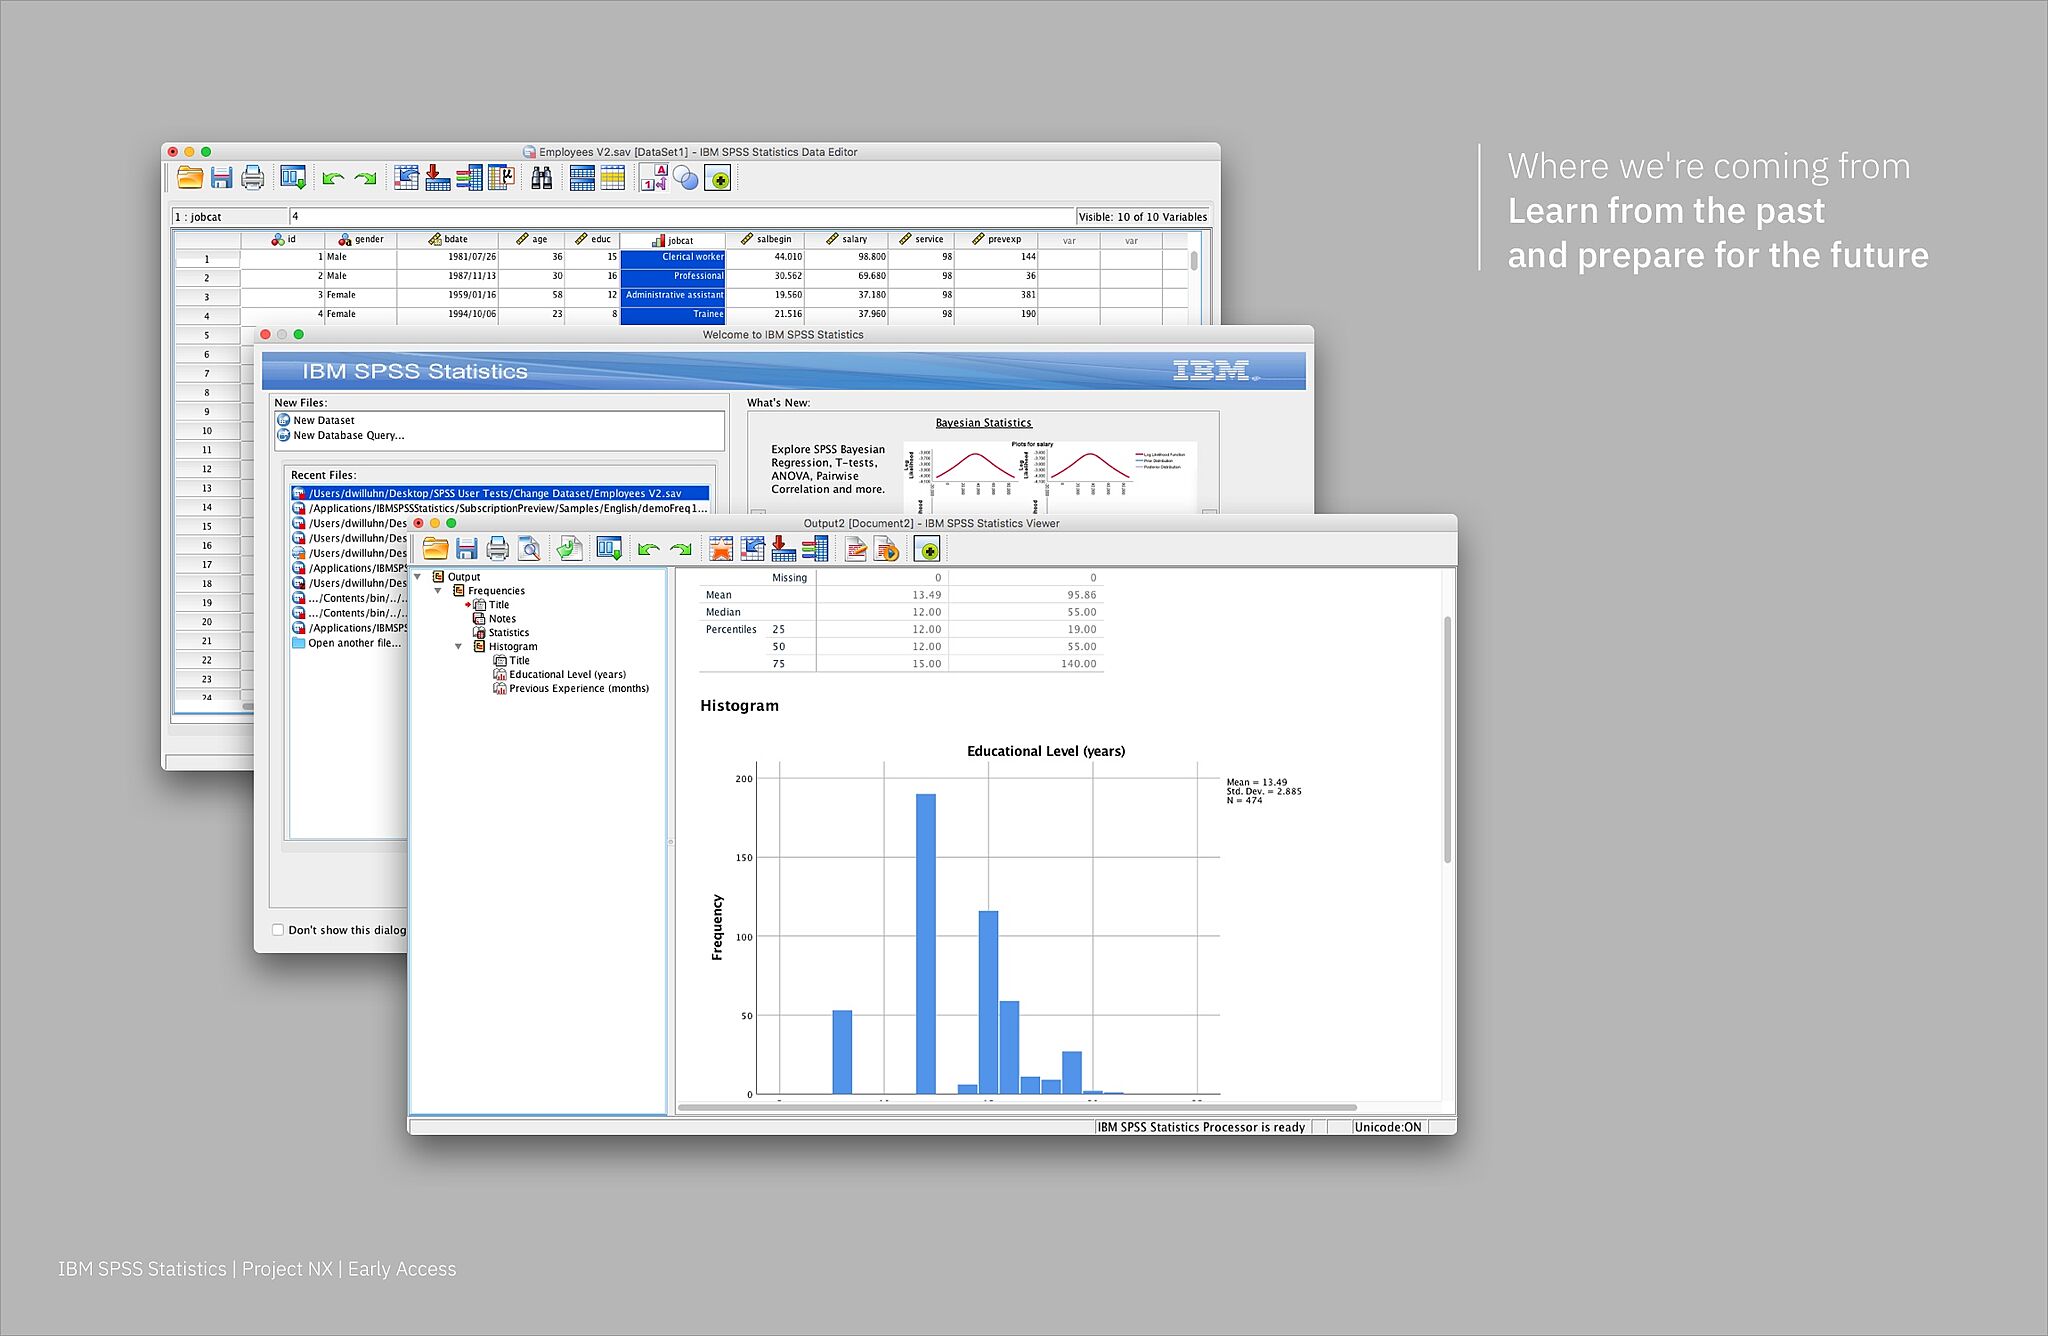Viewport: 2048px width, 1336px height.
Task: Click New Database Query option
Action: [x=348, y=436]
